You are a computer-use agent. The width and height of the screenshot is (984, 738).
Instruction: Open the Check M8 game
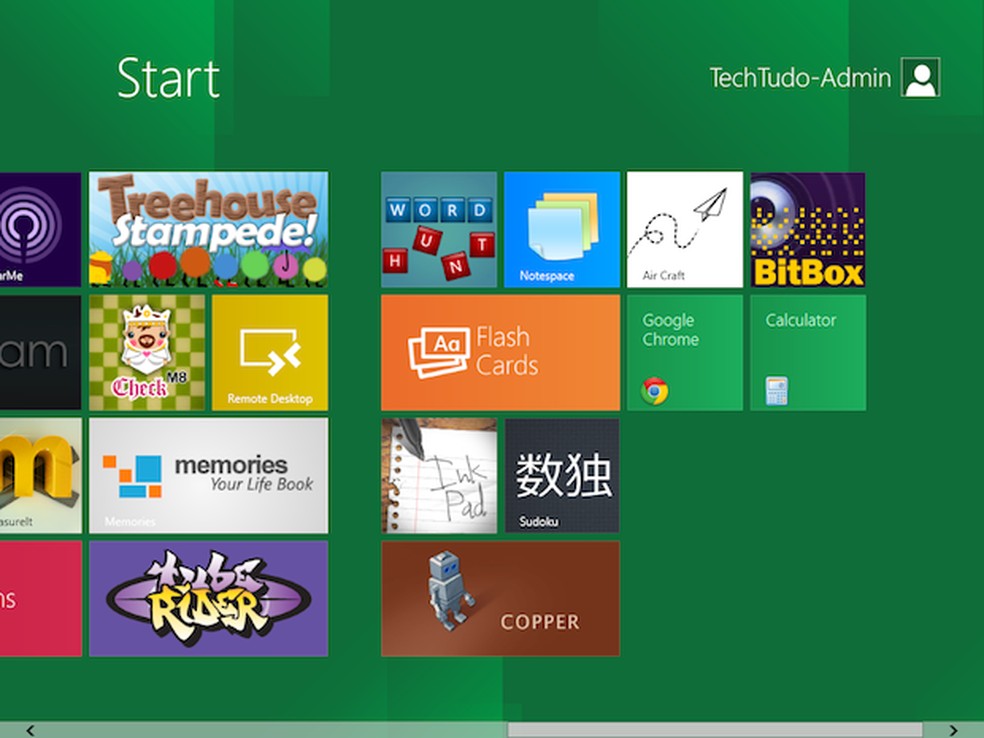click(146, 351)
